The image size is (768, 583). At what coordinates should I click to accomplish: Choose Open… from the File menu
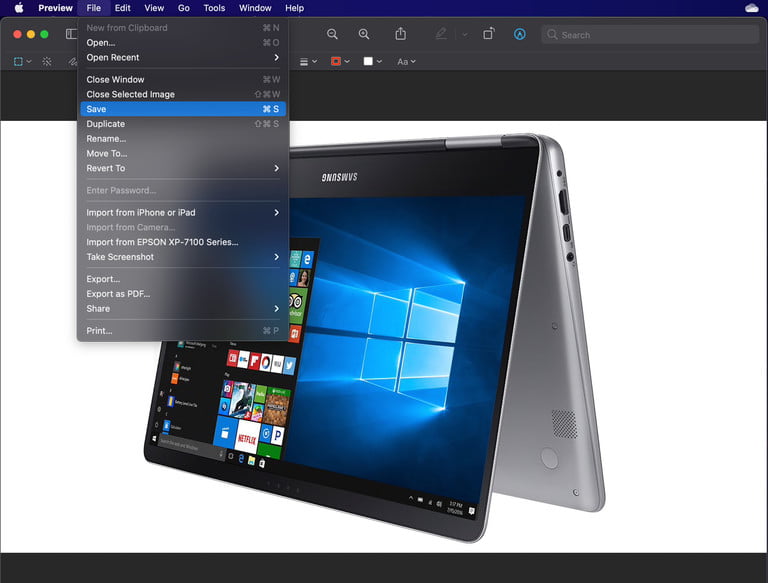[183, 43]
